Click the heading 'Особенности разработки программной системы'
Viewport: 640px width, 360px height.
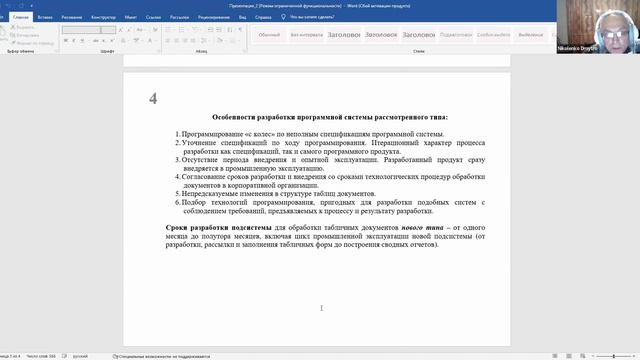[330, 117]
